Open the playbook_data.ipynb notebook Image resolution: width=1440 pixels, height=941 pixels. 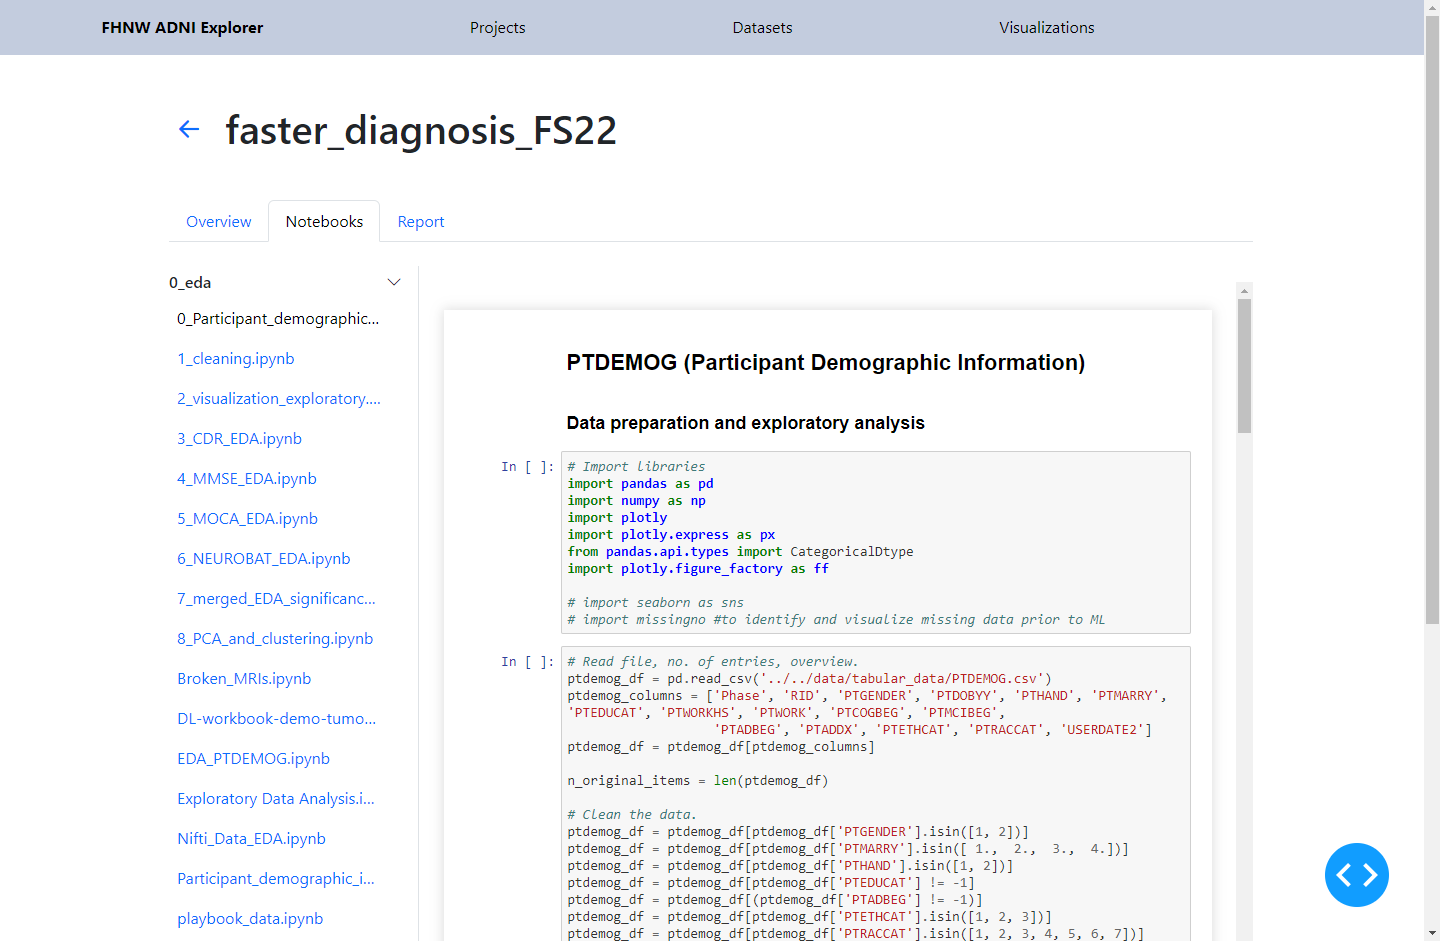pos(250,918)
